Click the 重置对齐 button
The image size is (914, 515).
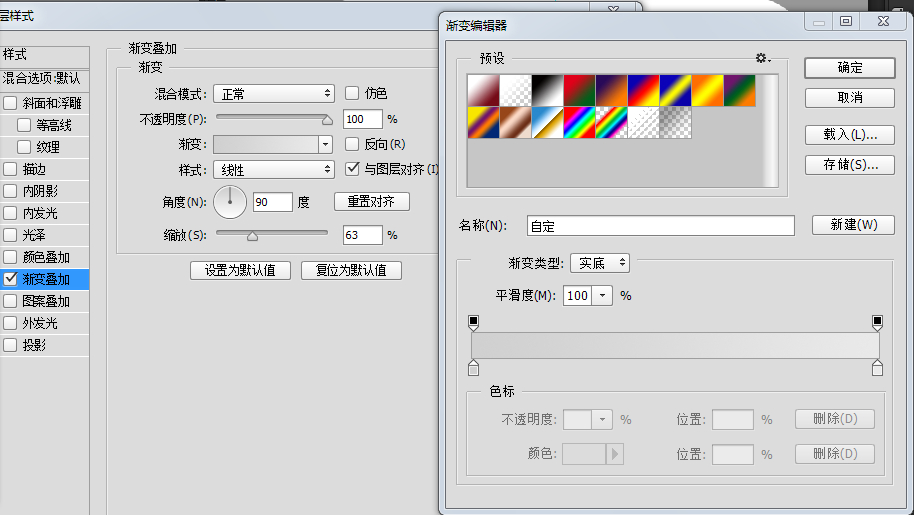(372, 202)
